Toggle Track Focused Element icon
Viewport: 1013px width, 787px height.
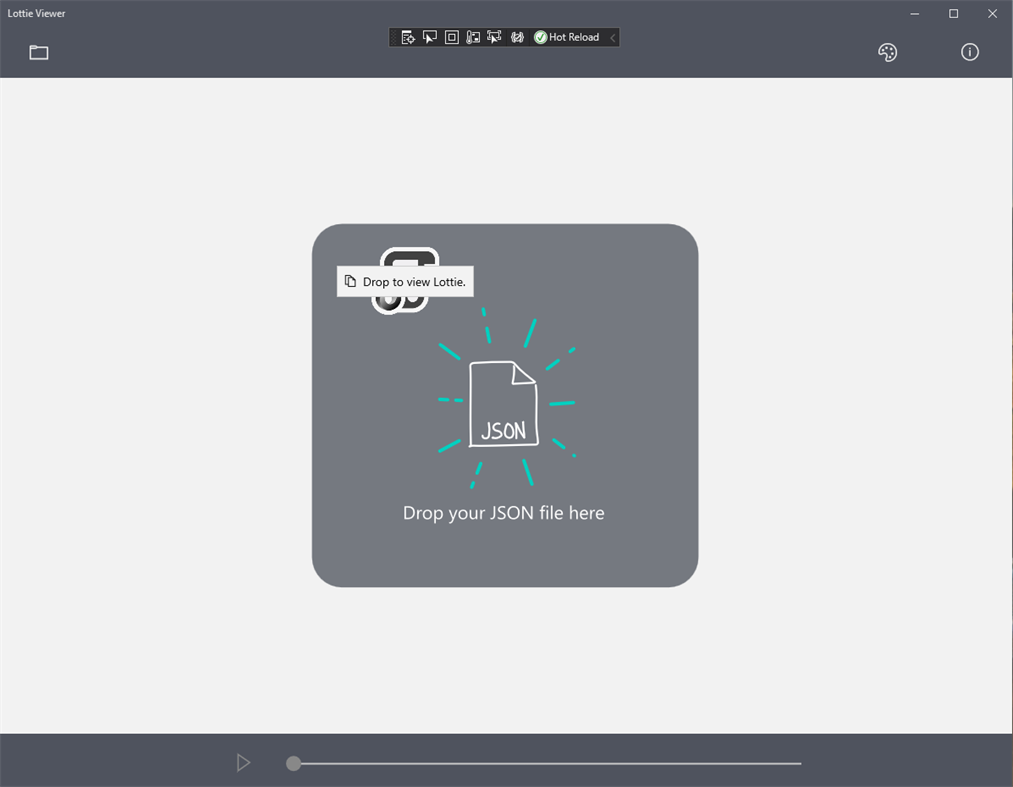tap(494, 37)
